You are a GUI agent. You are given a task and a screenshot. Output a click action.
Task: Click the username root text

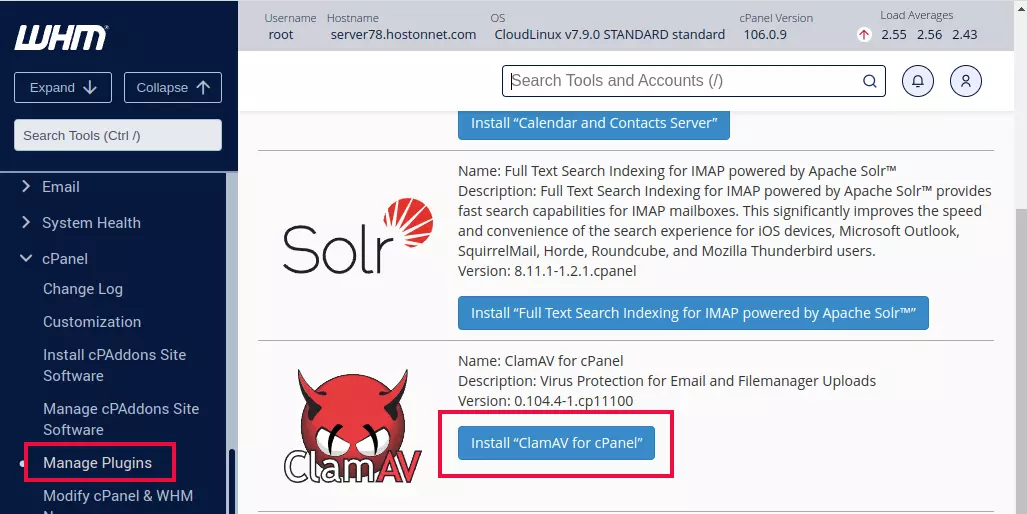281,35
